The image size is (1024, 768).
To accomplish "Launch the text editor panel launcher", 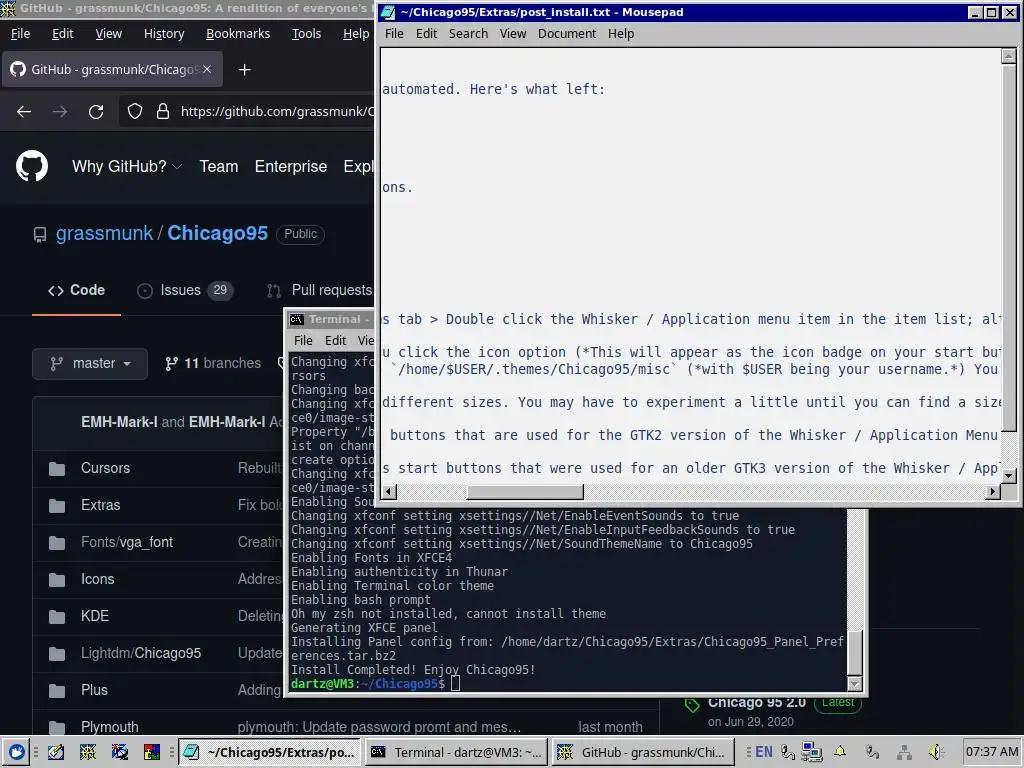I will (x=56, y=752).
